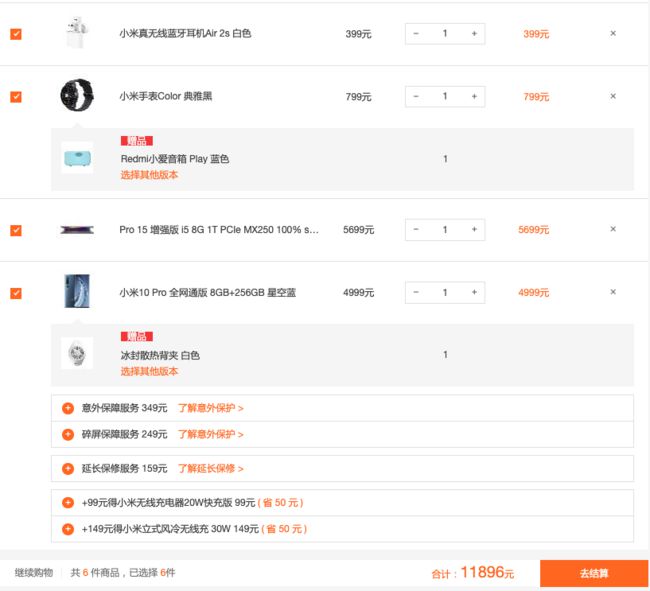Choose another version of 冰封散热背夹 gift
Screen dimensions: 650x591
(149, 371)
